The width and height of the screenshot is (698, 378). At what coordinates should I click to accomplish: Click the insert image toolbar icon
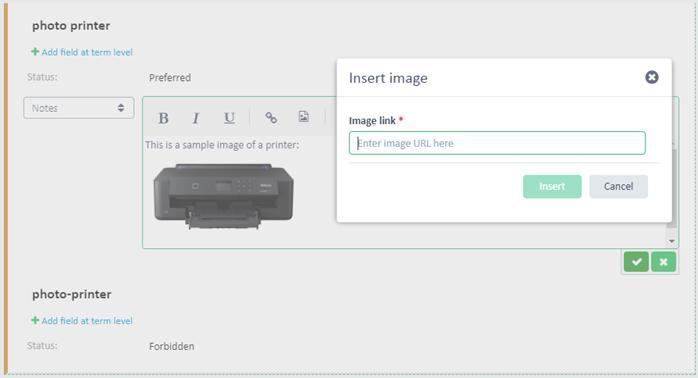point(304,117)
